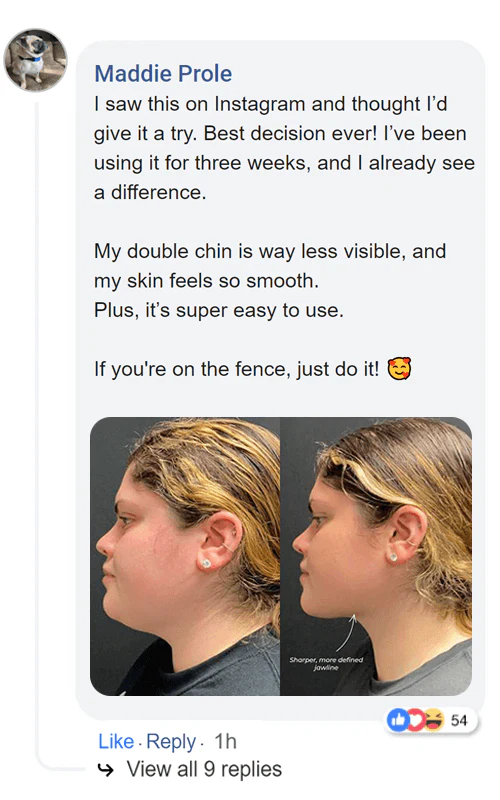Expand View all 9 replies
This screenshot has height=800, width=500.
point(204,769)
